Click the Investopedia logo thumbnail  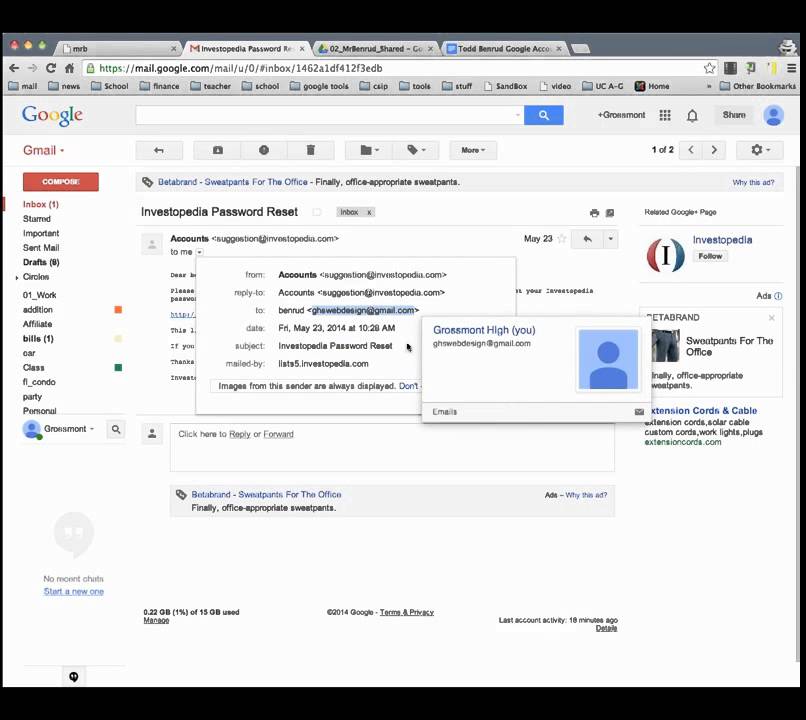click(x=666, y=255)
